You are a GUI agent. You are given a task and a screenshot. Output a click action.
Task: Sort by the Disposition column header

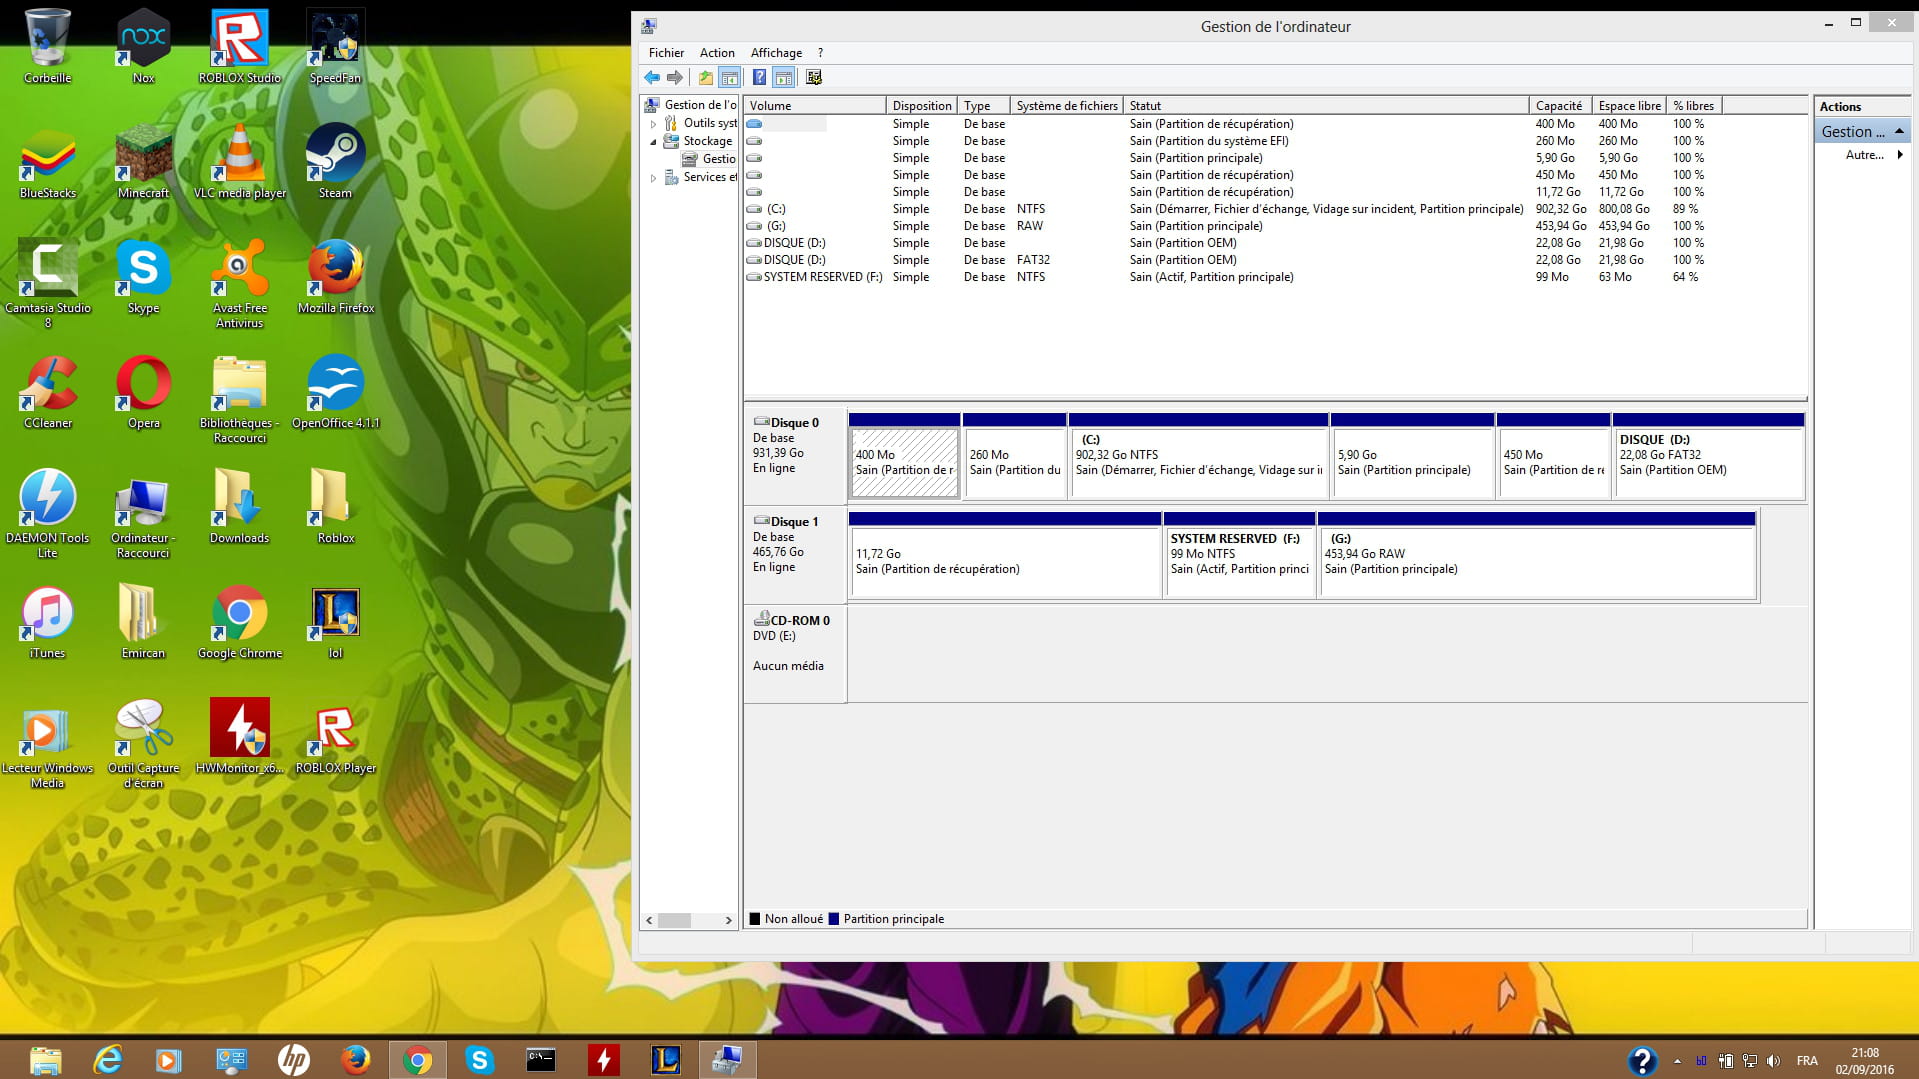click(x=921, y=106)
